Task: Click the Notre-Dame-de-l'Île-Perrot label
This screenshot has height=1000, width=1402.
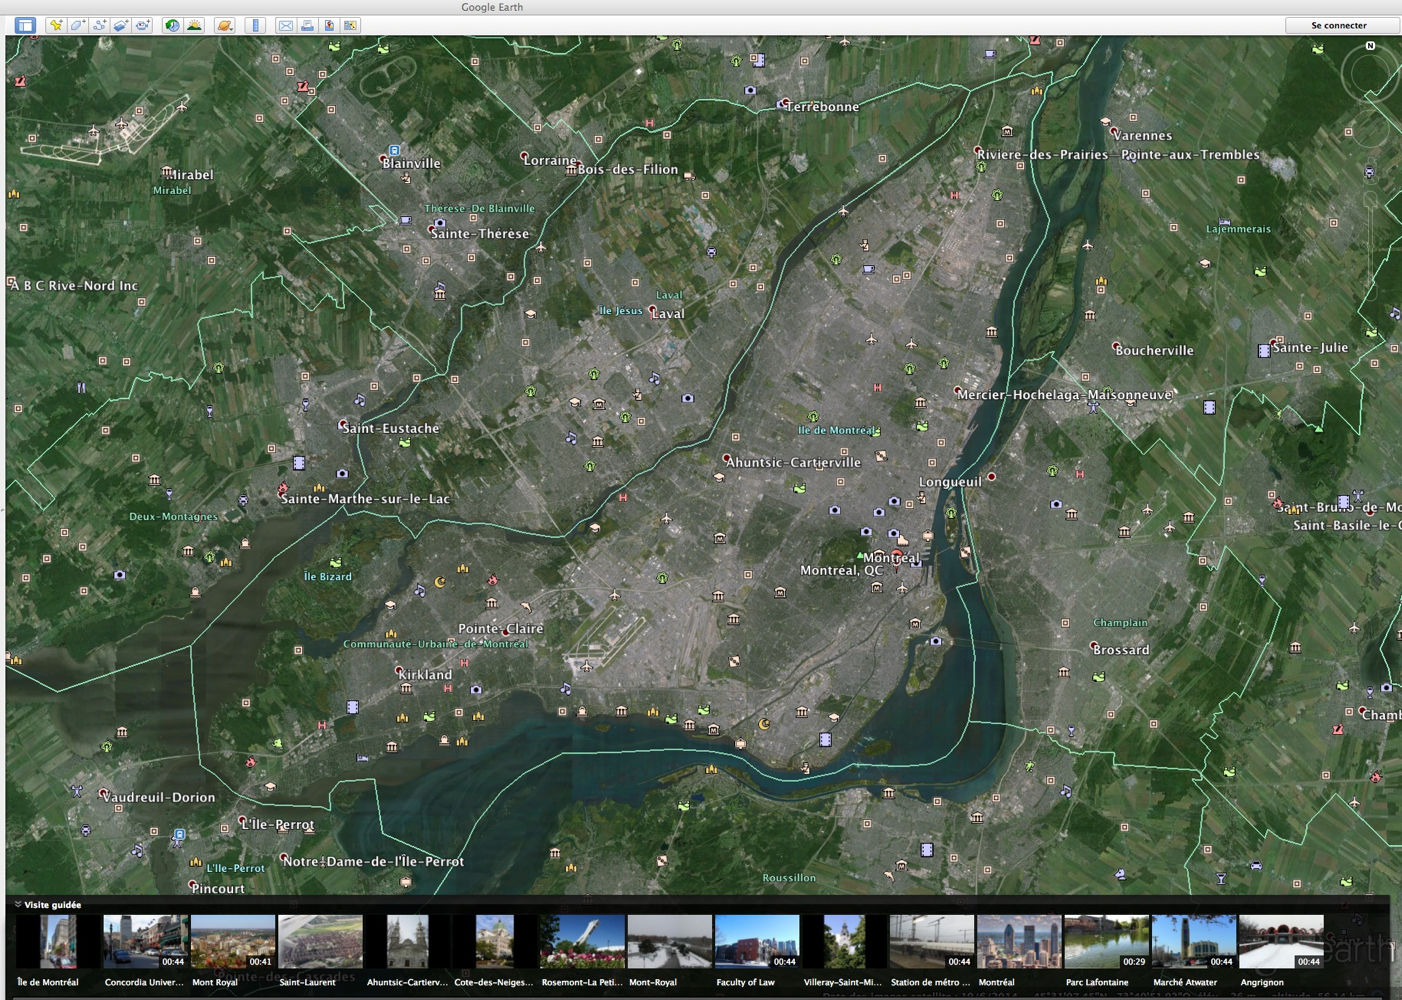Action: coord(374,861)
